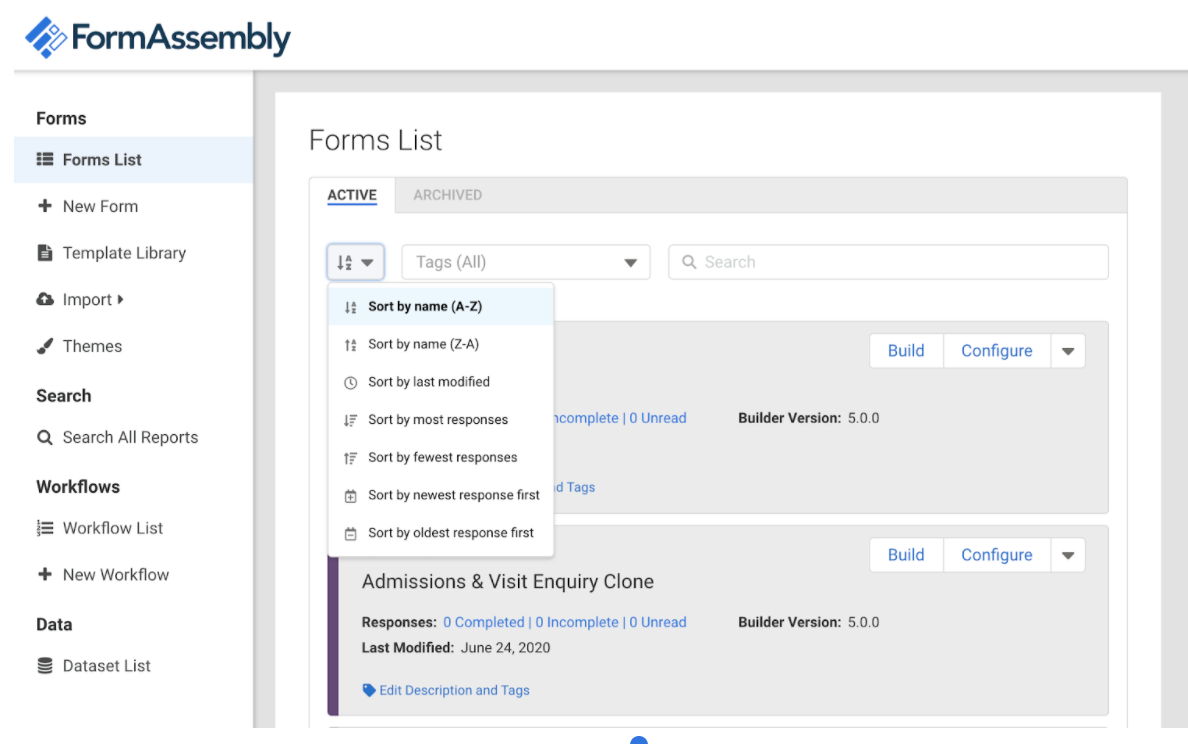Open 0 Incomplete link for Admissions Clone
Screen dimensions: 1188x744
pyautogui.click(x=577, y=622)
